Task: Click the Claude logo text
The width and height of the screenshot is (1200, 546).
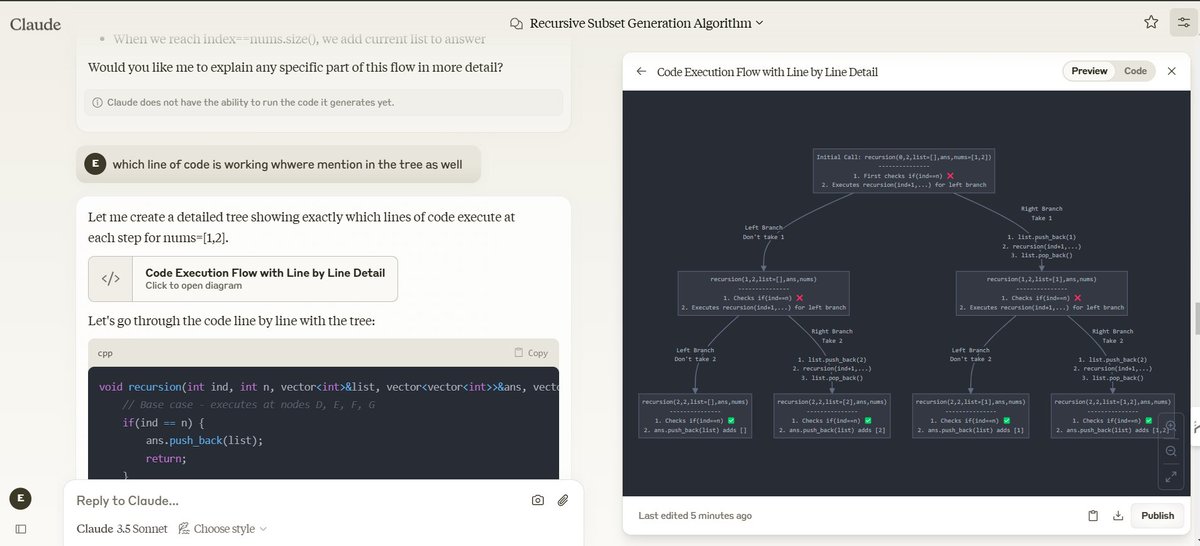Action: click(35, 24)
